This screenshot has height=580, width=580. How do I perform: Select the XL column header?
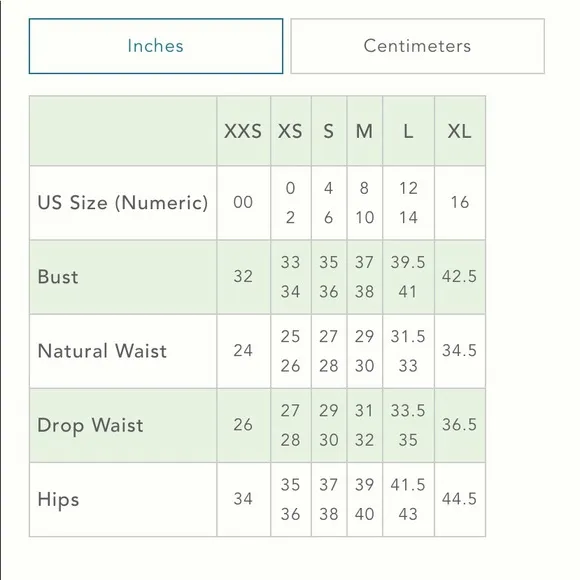(460, 131)
